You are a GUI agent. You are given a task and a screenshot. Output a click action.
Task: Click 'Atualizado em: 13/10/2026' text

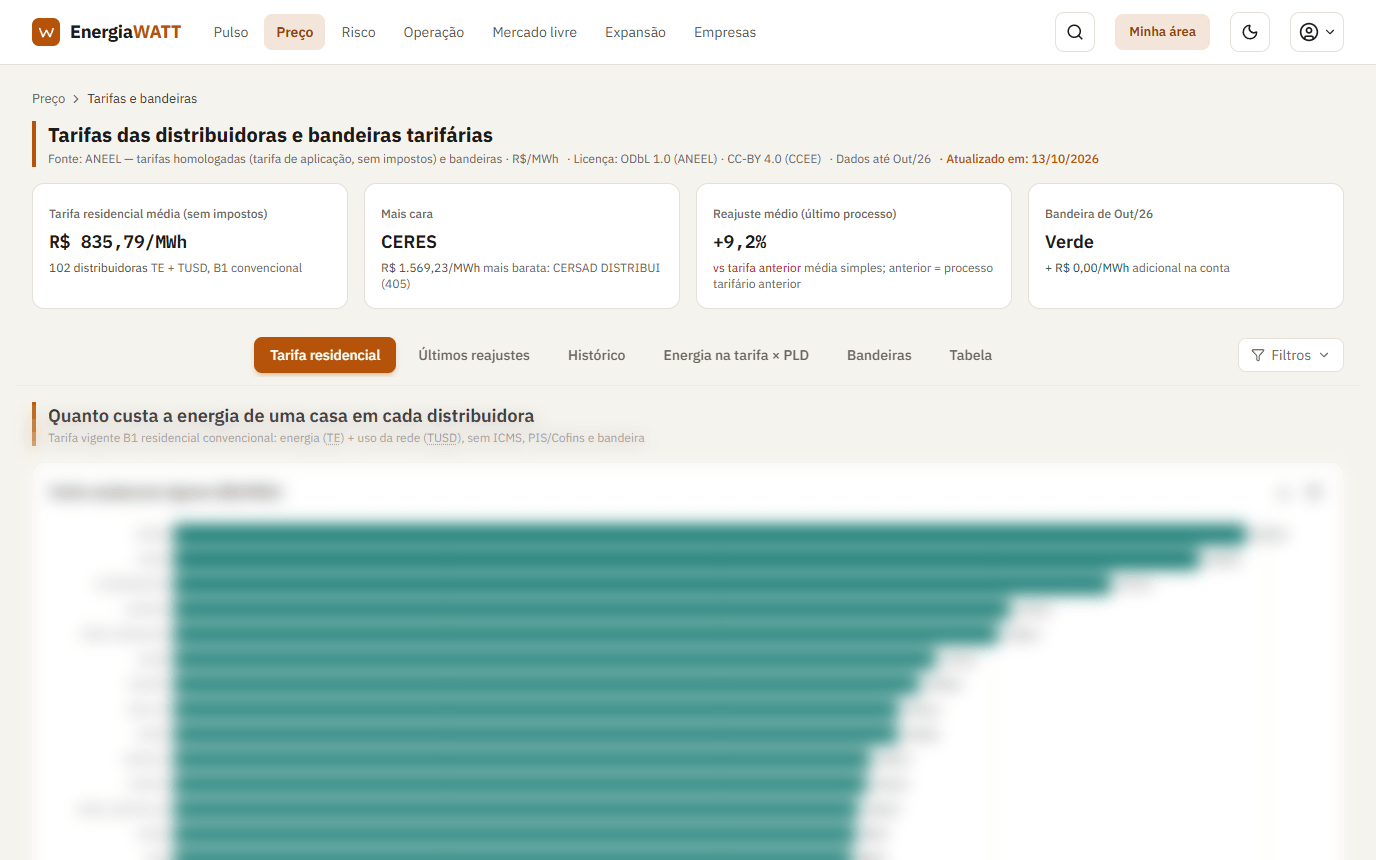[1022, 159]
